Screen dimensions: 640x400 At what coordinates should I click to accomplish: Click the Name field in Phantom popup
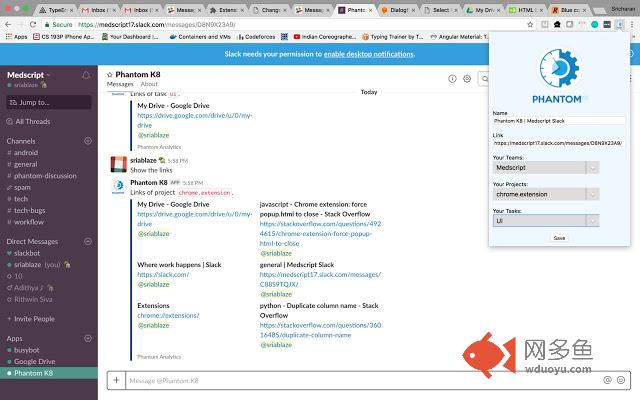(x=558, y=121)
